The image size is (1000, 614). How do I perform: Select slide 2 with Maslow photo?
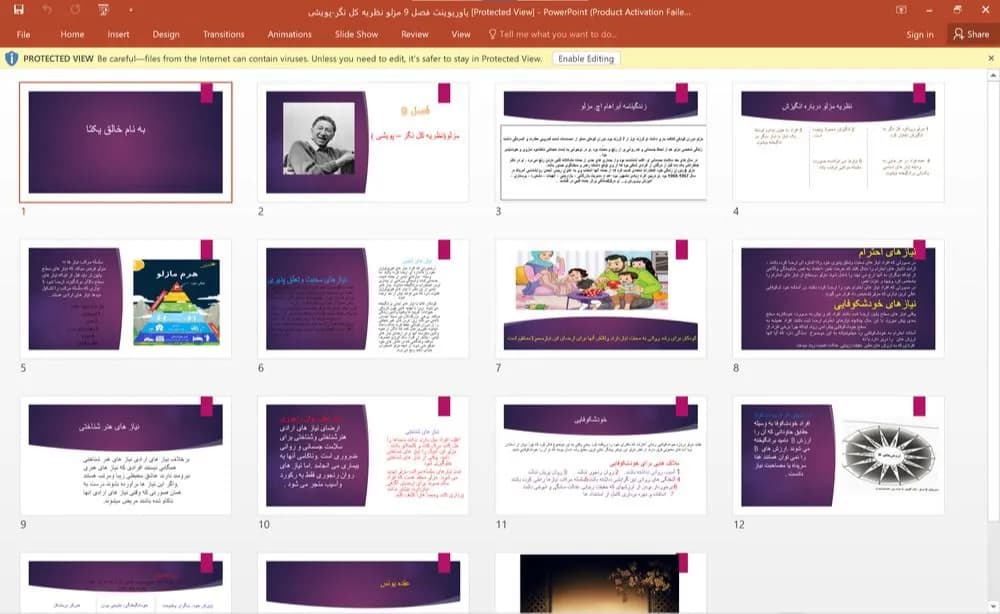pos(363,142)
